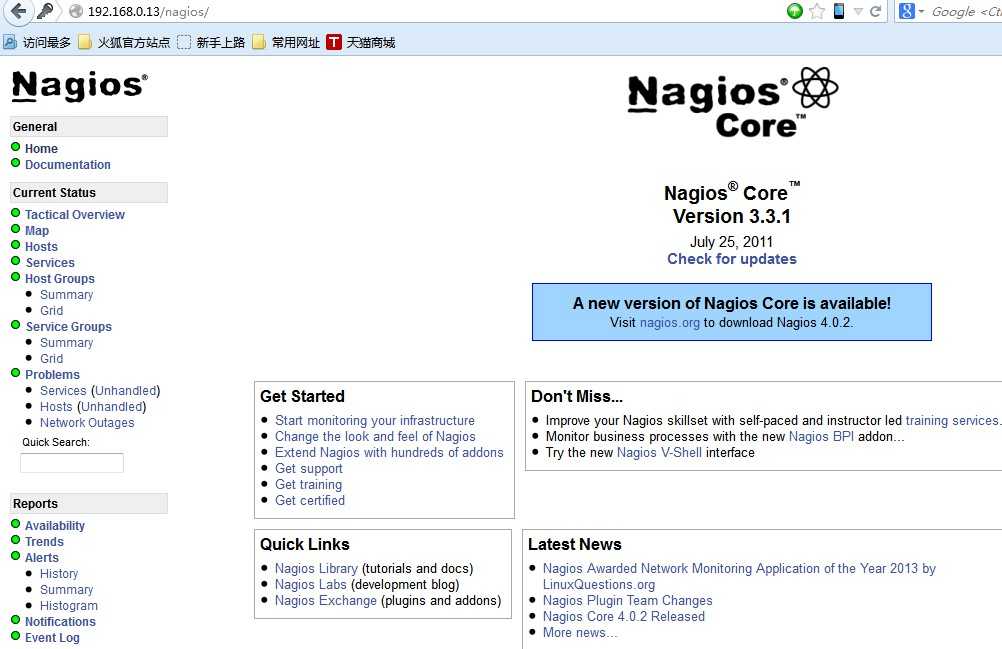Open Documentation from General section
This screenshot has height=649, width=1002.
(68, 164)
